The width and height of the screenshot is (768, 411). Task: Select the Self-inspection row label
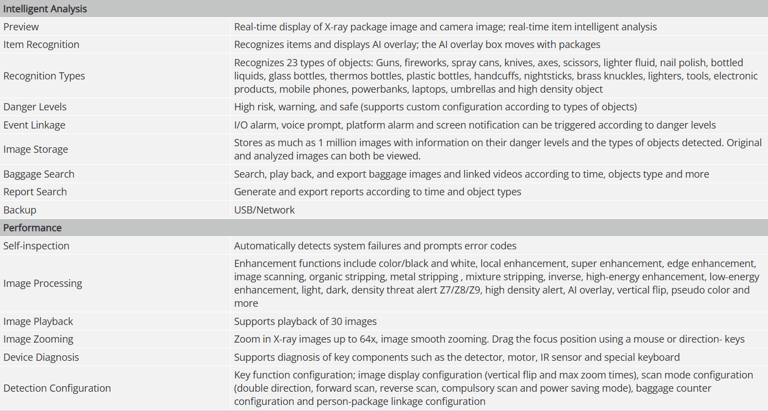tap(37, 246)
